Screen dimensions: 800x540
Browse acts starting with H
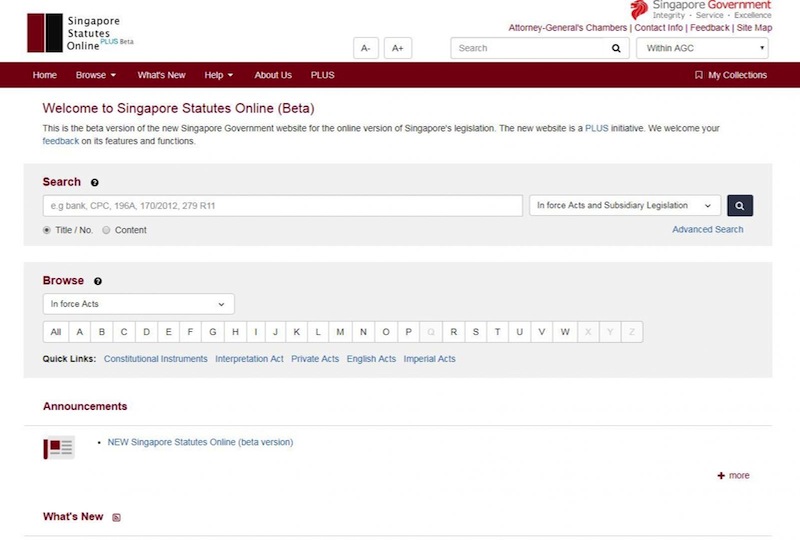click(235, 332)
